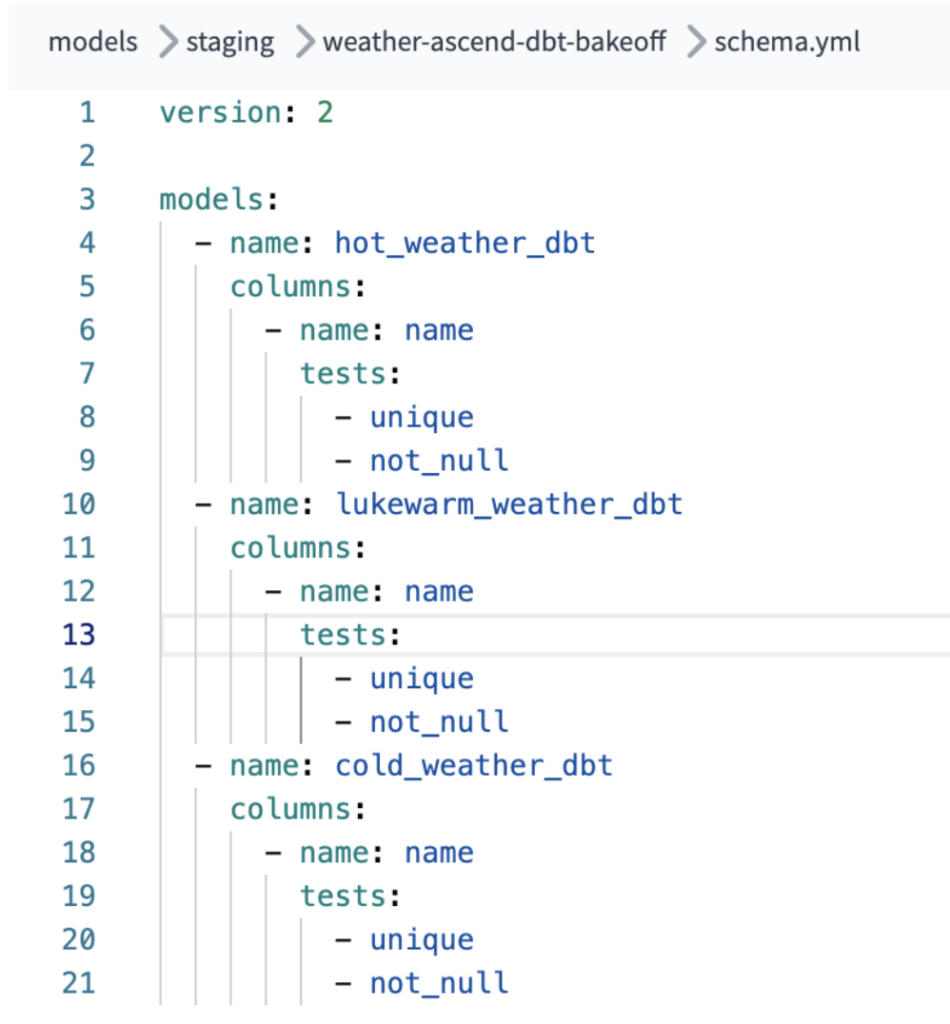Select the staging breadcrumb segment
Viewport: 950px width, 1024px height.
pos(229,43)
